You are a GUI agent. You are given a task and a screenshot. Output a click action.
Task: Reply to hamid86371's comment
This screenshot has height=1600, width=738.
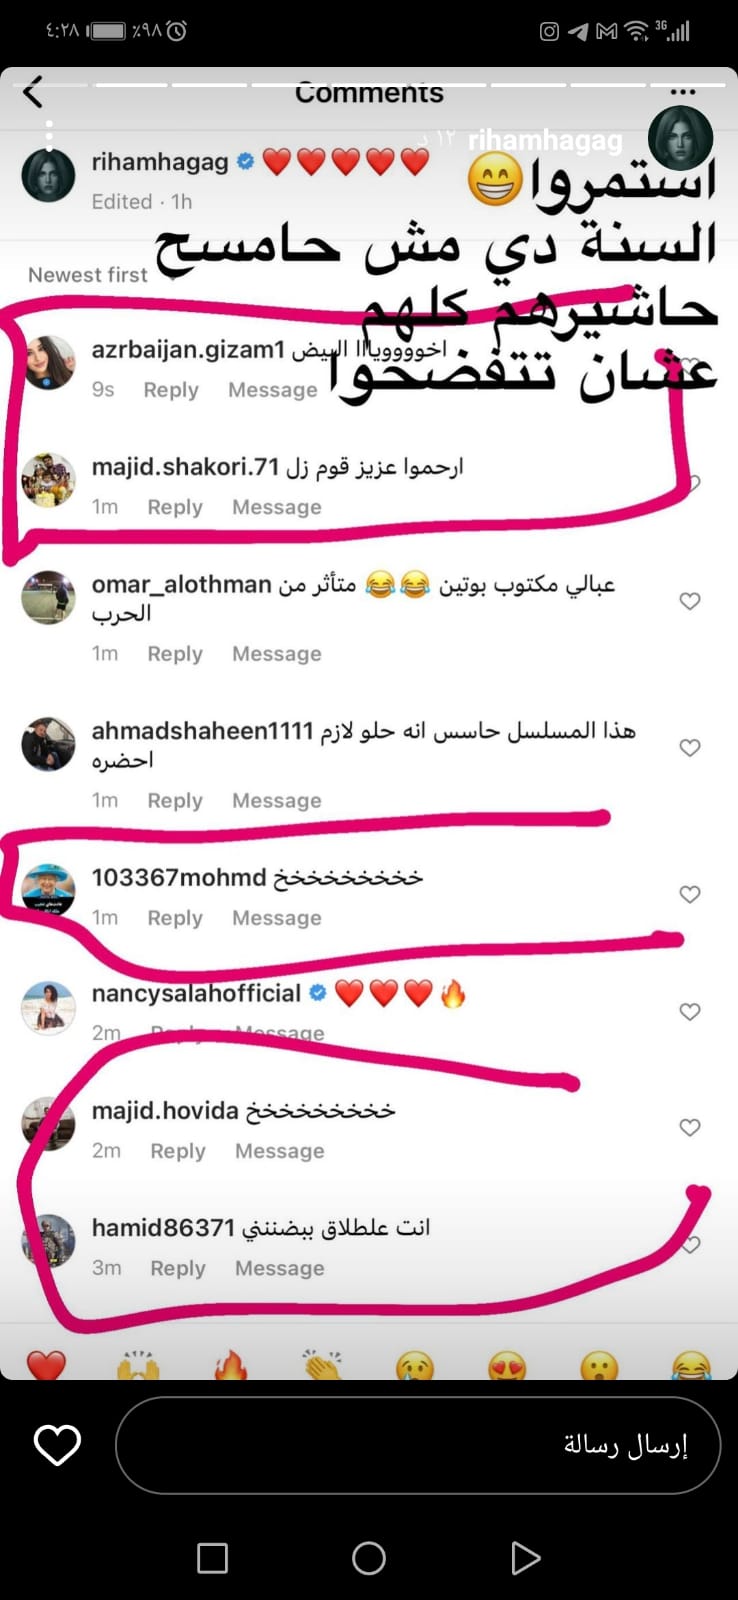(x=178, y=1268)
